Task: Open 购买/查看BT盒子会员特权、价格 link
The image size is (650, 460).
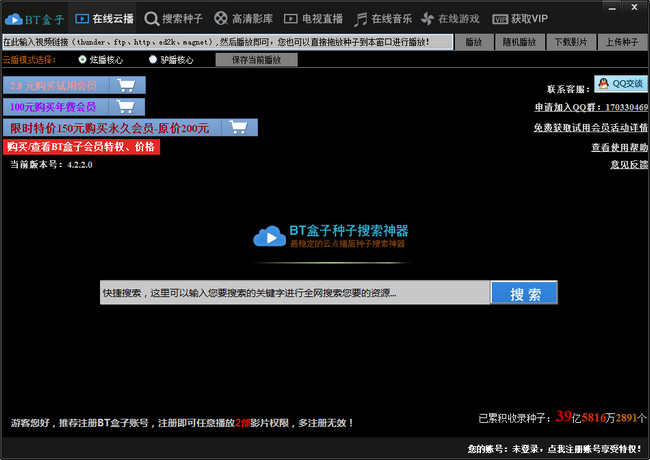Action: point(81,147)
